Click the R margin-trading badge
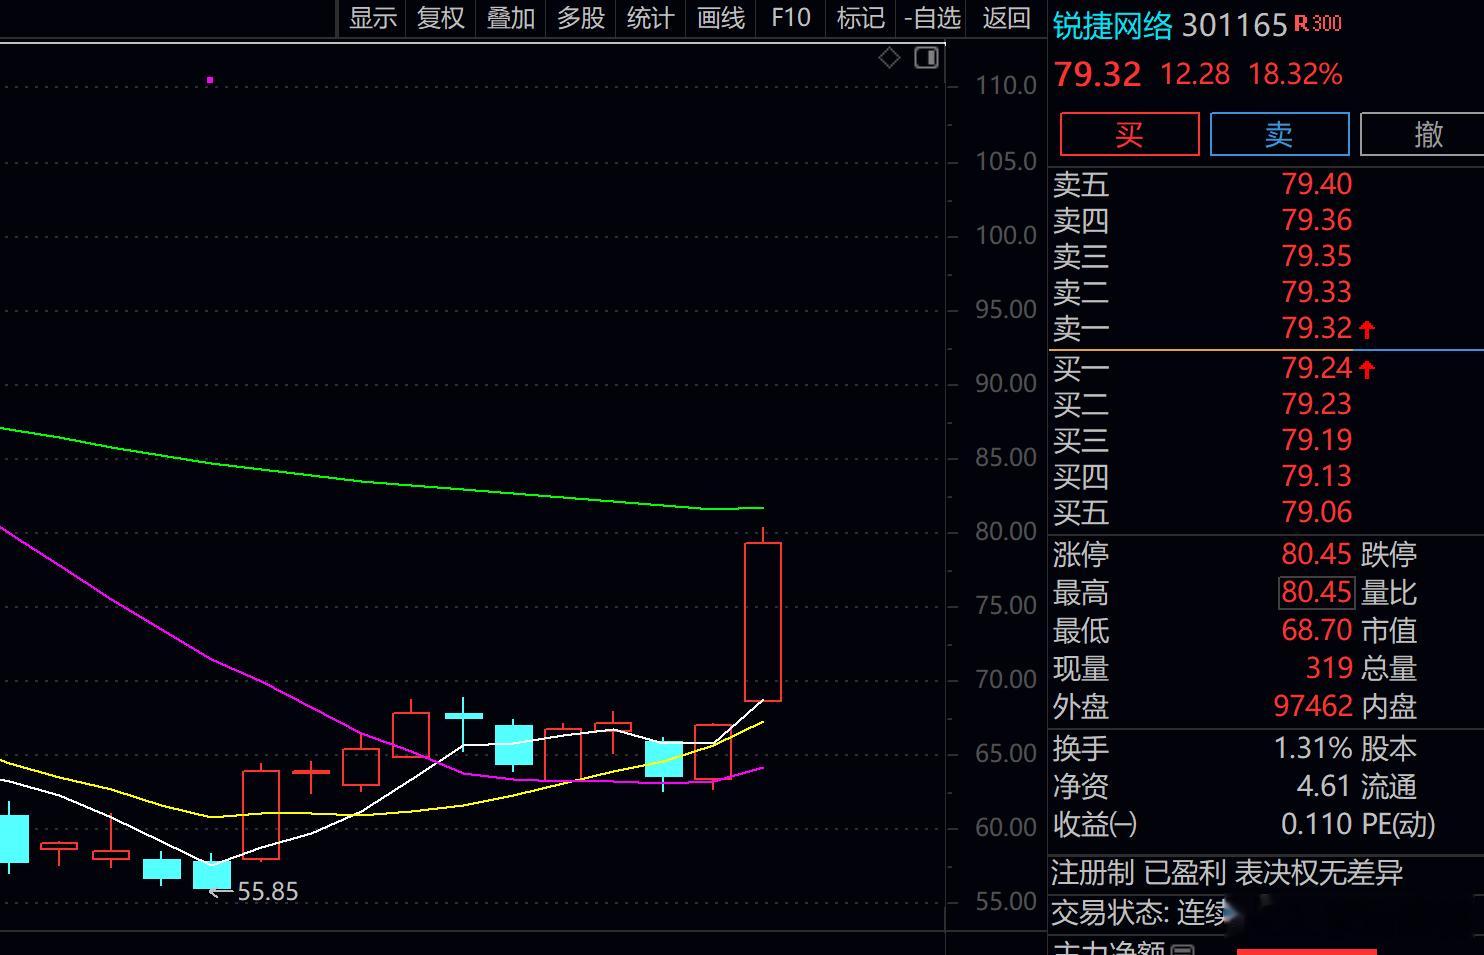Viewport: 1484px width, 955px height. (1318, 24)
